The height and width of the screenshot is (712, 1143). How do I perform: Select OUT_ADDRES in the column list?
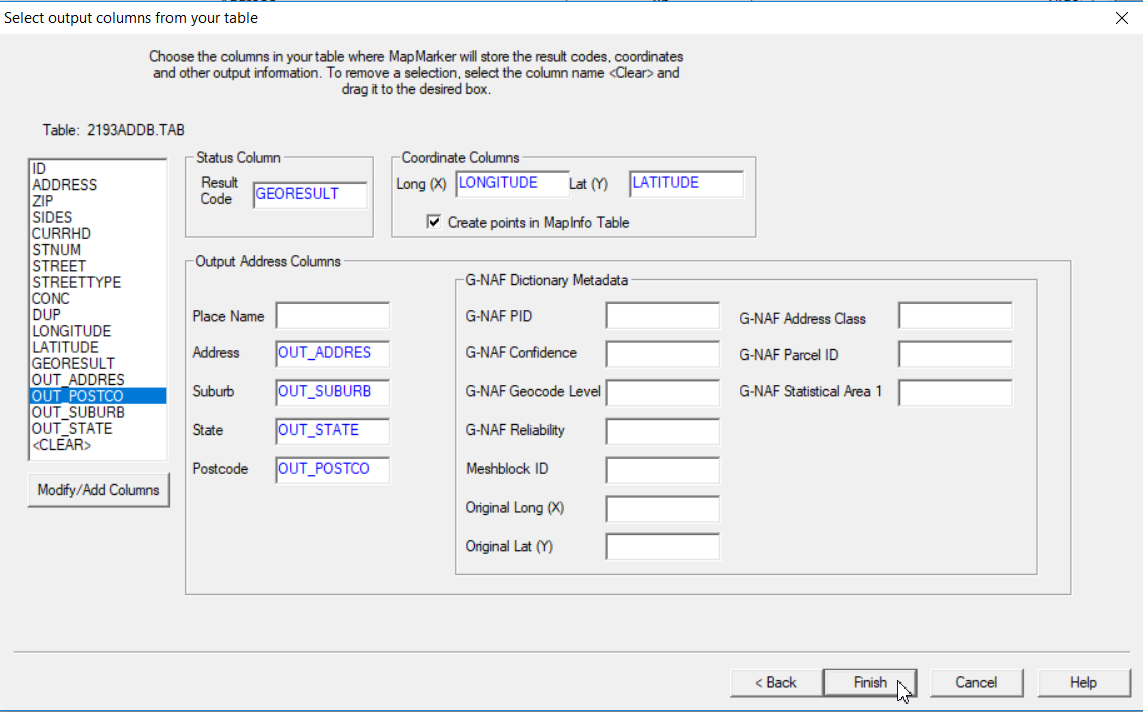click(x=98, y=380)
